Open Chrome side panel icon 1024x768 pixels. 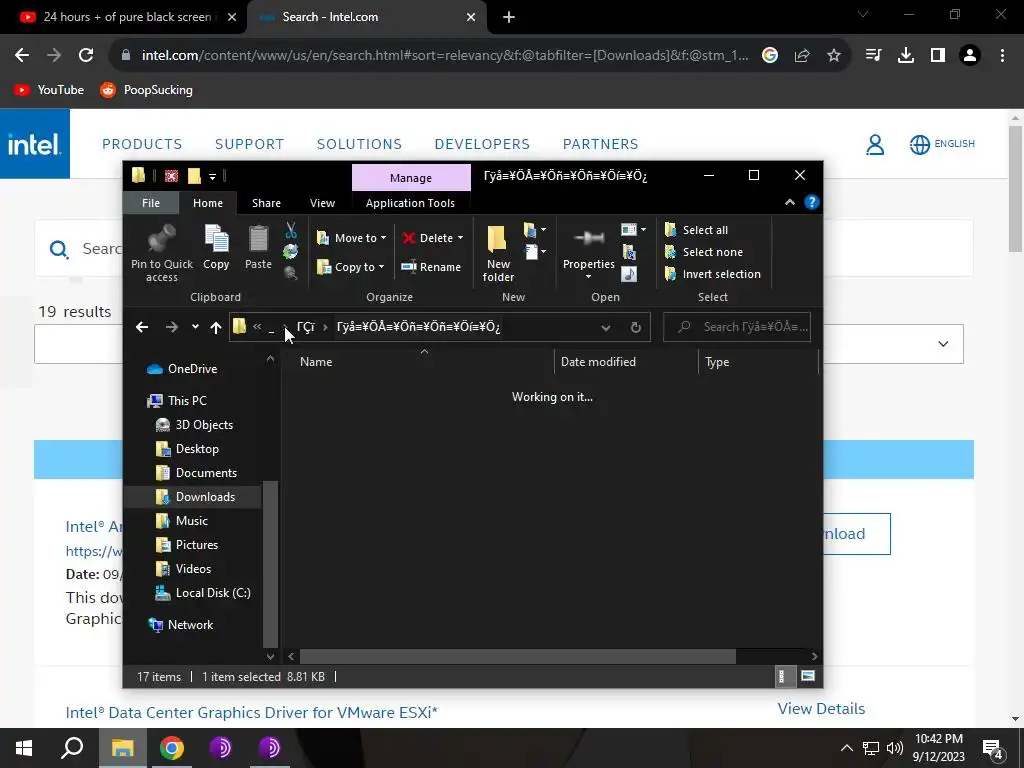coord(937,56)
